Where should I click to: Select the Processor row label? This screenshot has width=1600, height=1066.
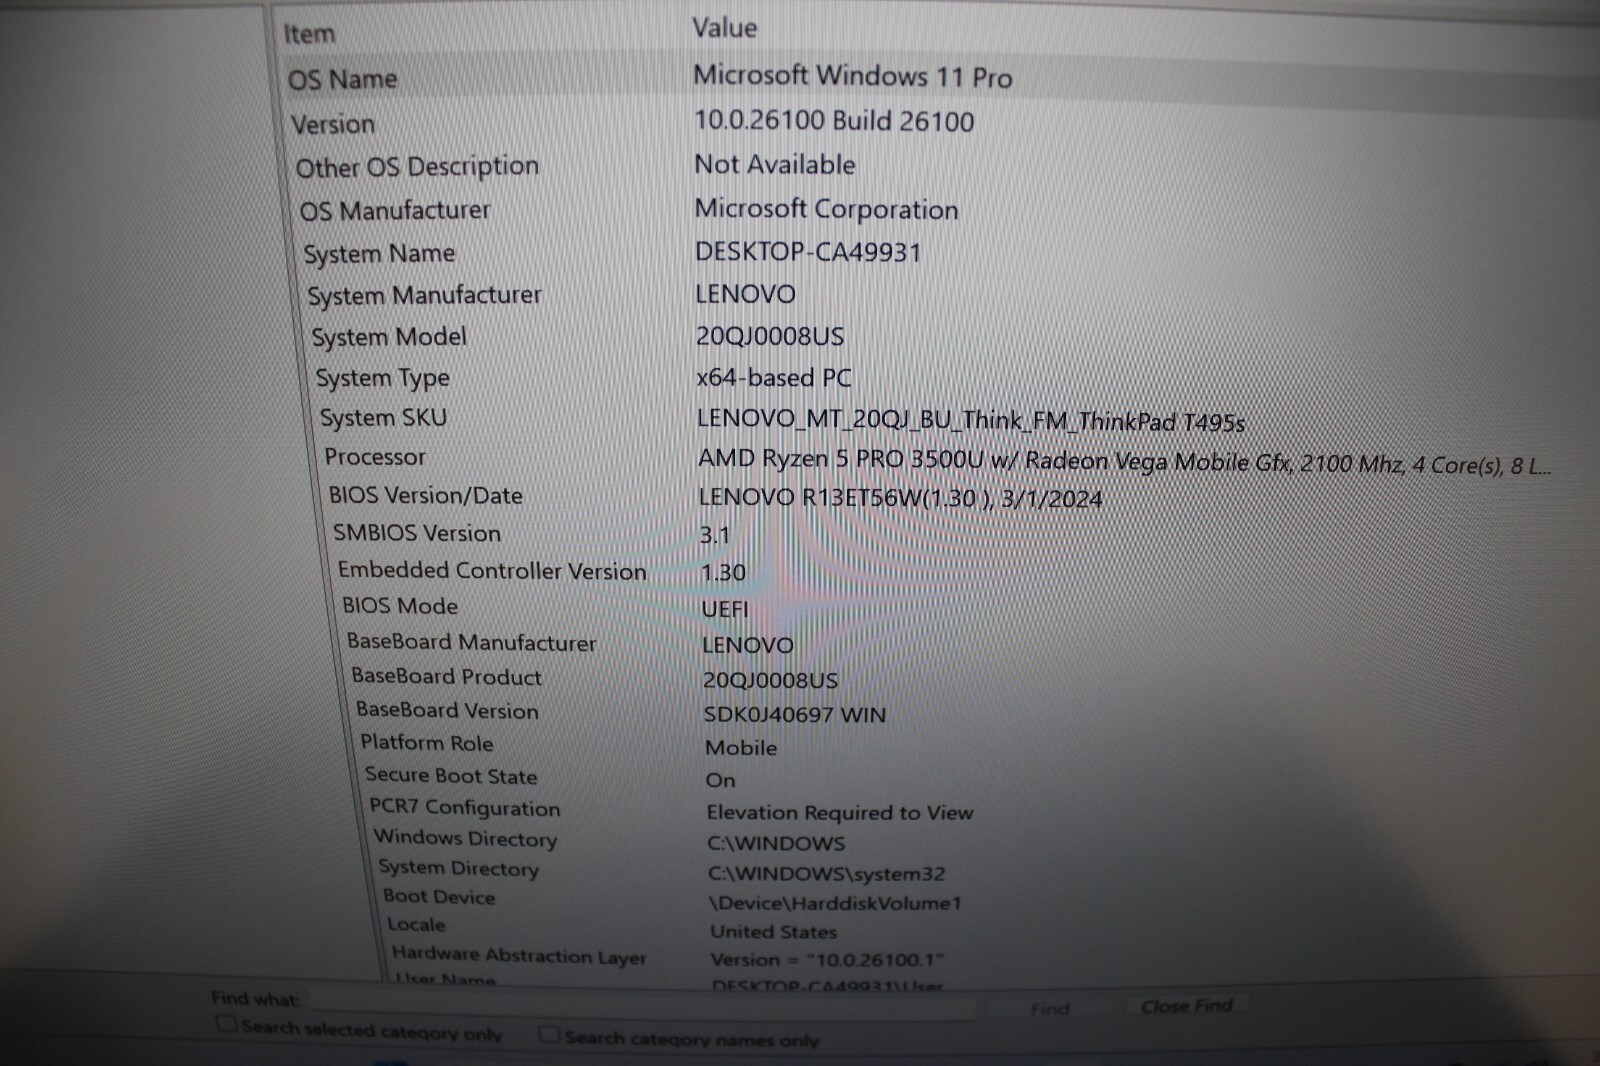click(x=375, y=457)
